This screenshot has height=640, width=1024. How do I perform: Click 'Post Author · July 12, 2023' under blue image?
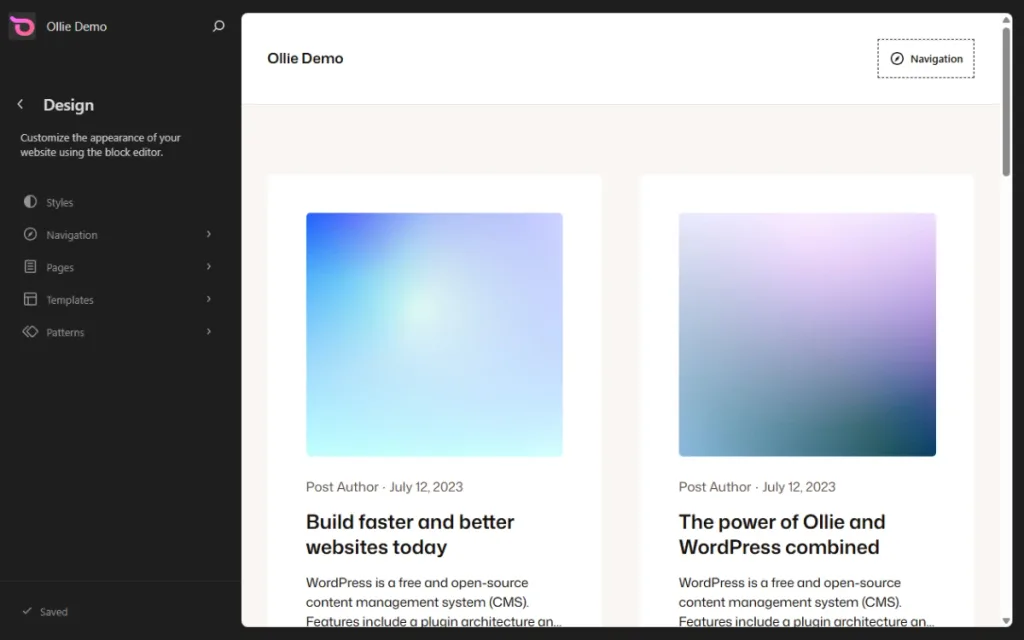tap(384, 487)
